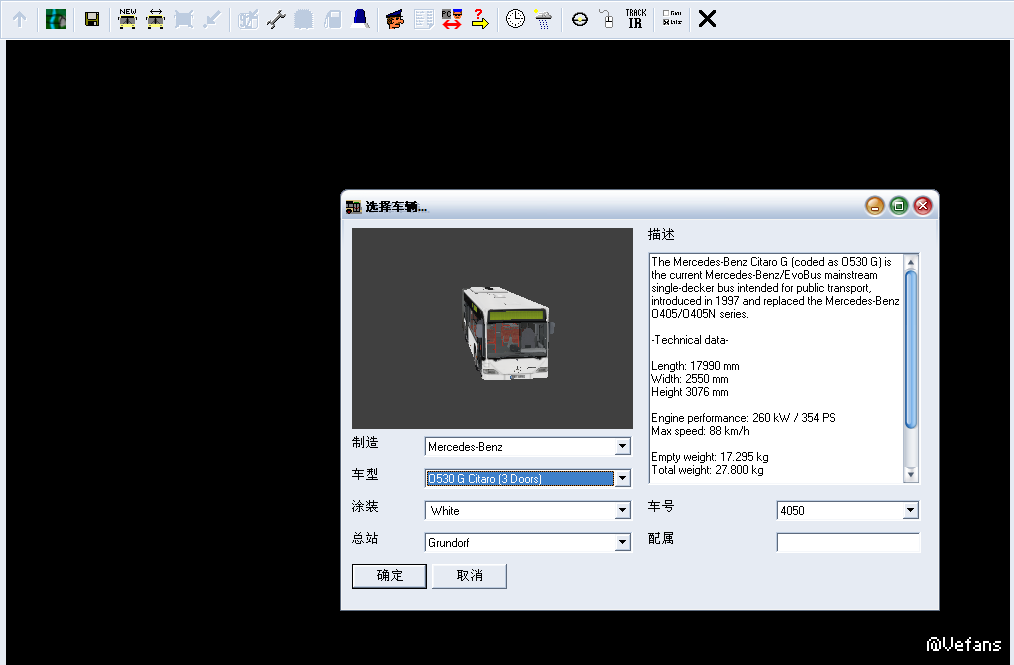Viewport: 1014px width, 665px height.
Task: Save the situation with floppy disk icon
Action: point(92,19)
